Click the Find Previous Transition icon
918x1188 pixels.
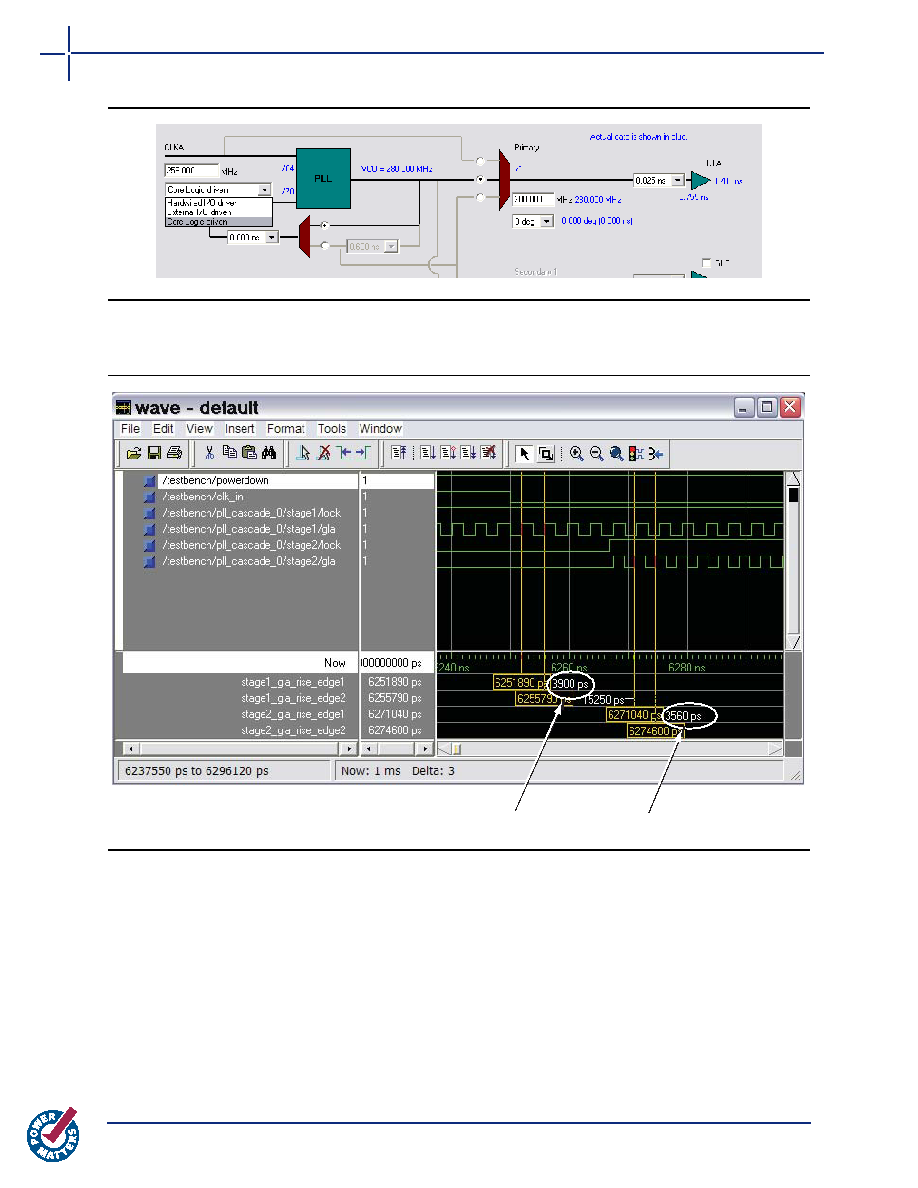345,453
